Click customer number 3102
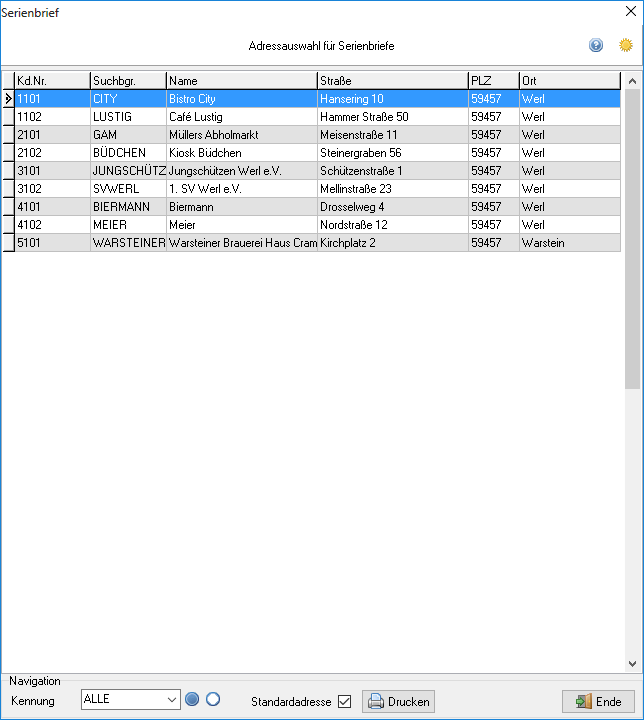The height and width of the screenshot is (720, 644). coord(52,189)
